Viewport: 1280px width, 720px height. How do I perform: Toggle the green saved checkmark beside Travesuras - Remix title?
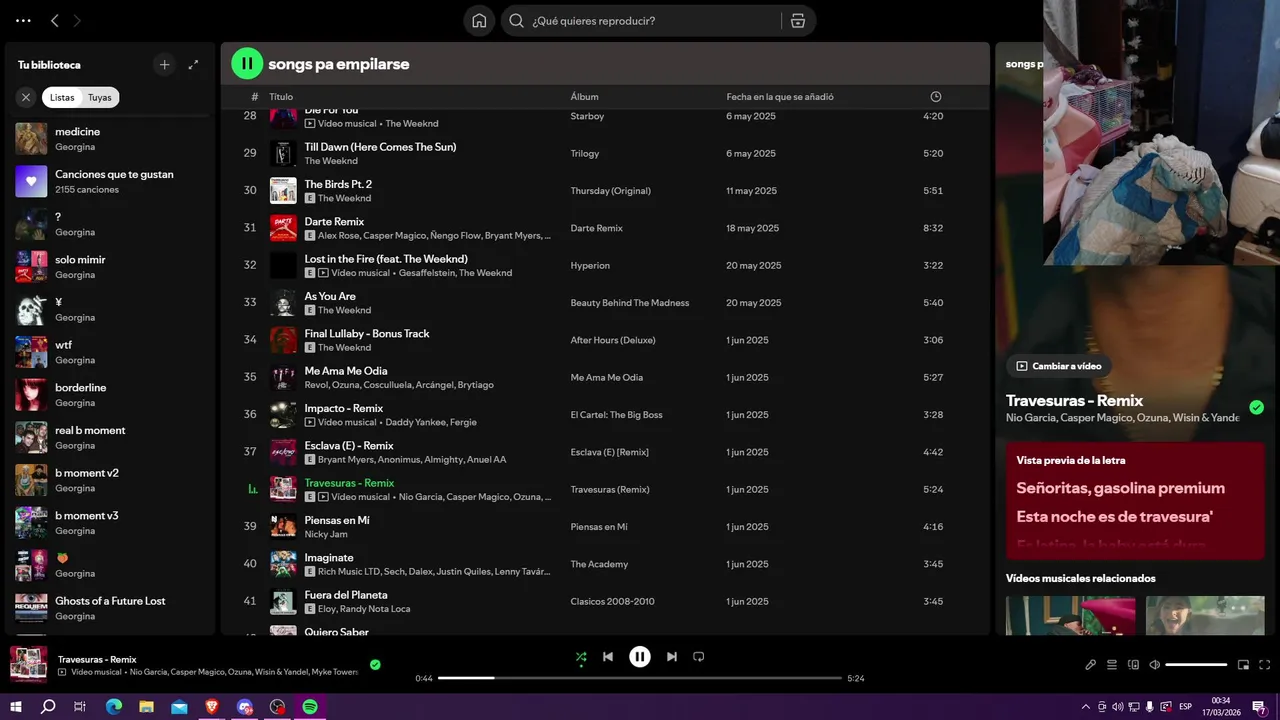pos(1257,407)
